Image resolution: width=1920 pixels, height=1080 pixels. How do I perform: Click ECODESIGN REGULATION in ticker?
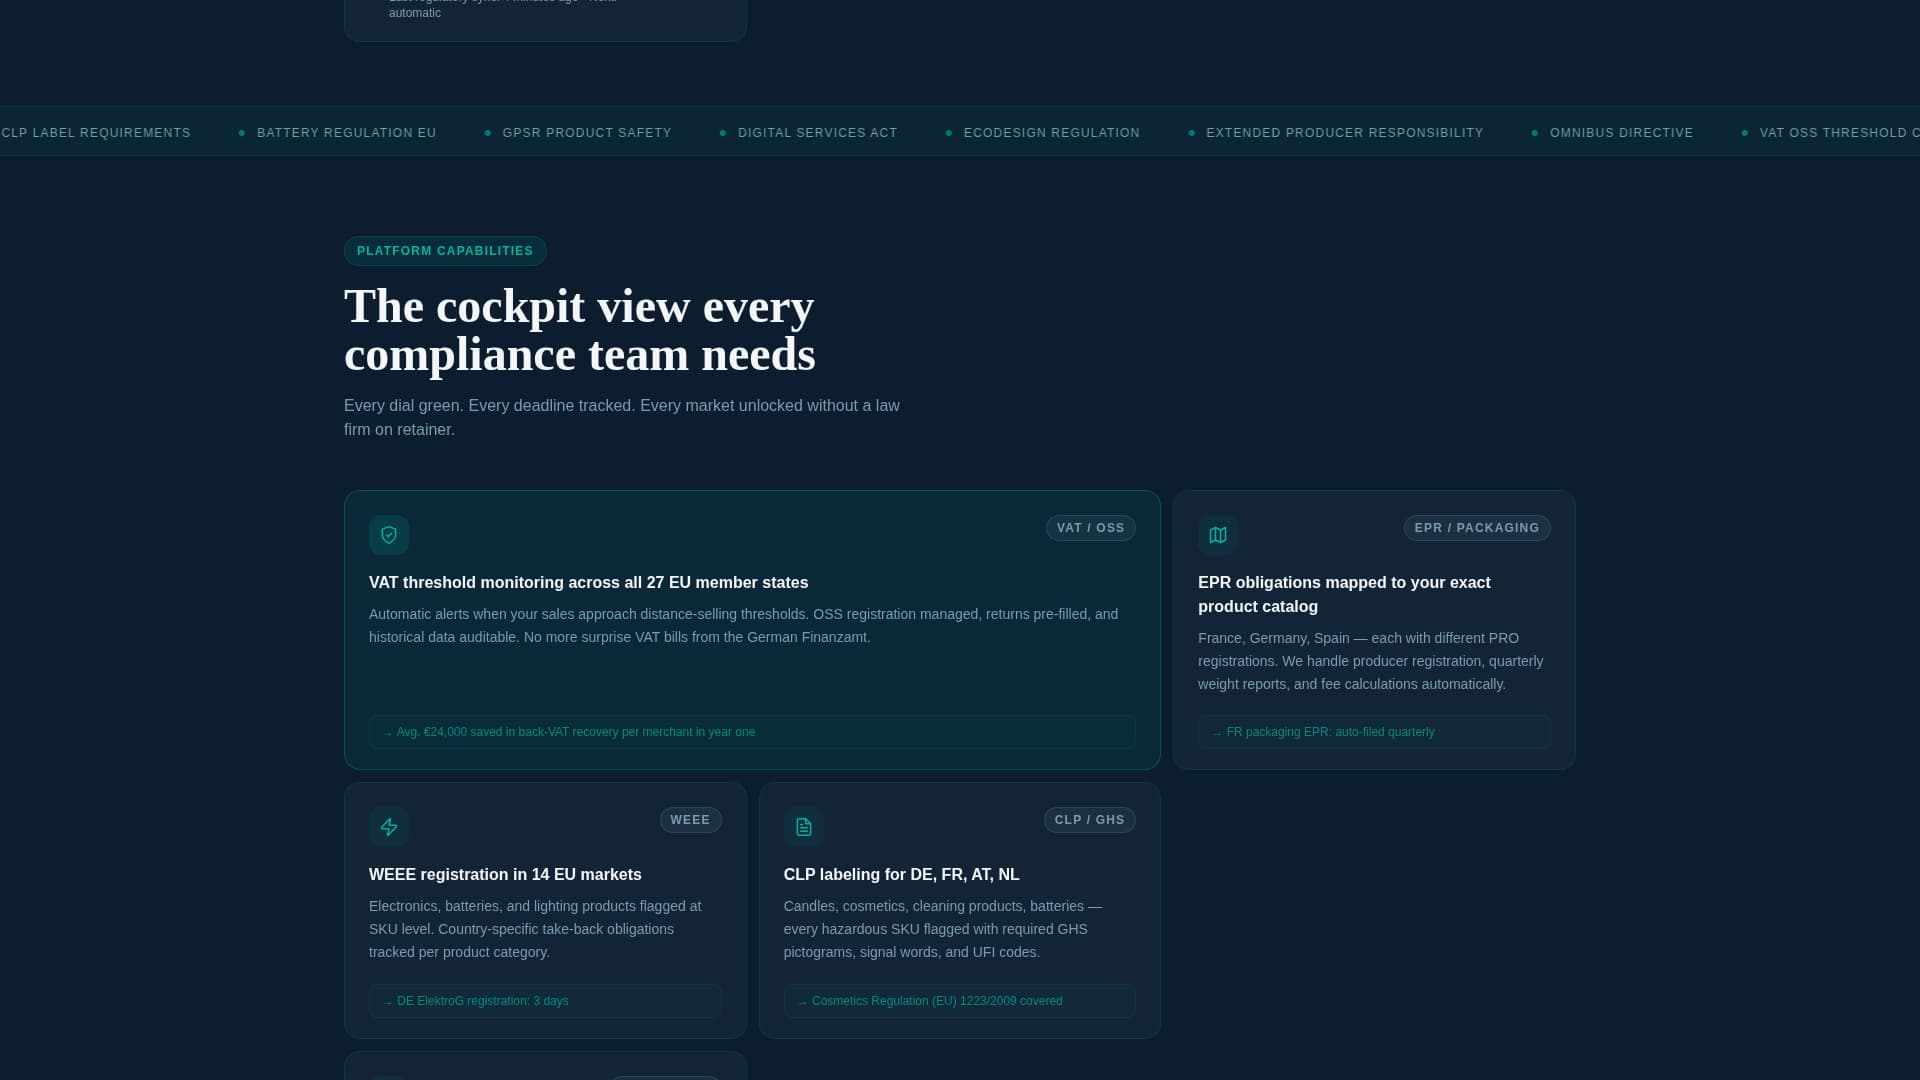1052,133
